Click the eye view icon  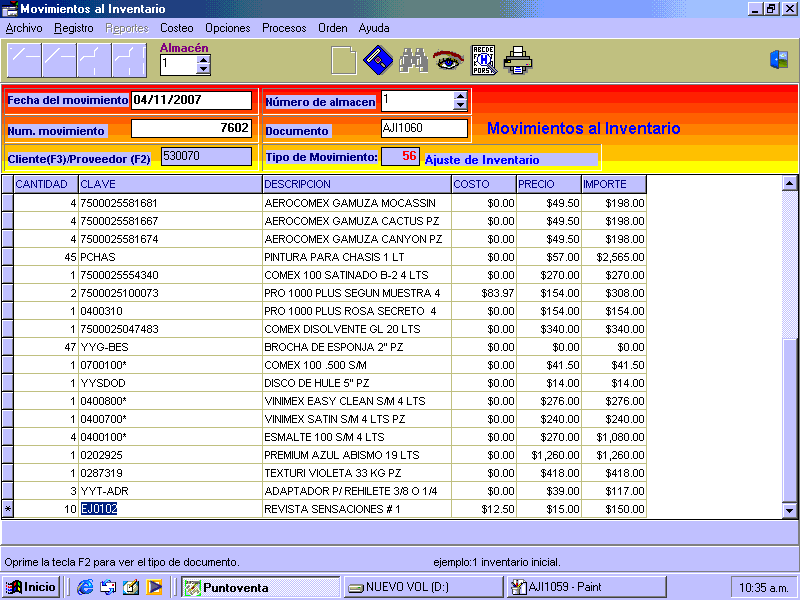(x=447, y=61)
